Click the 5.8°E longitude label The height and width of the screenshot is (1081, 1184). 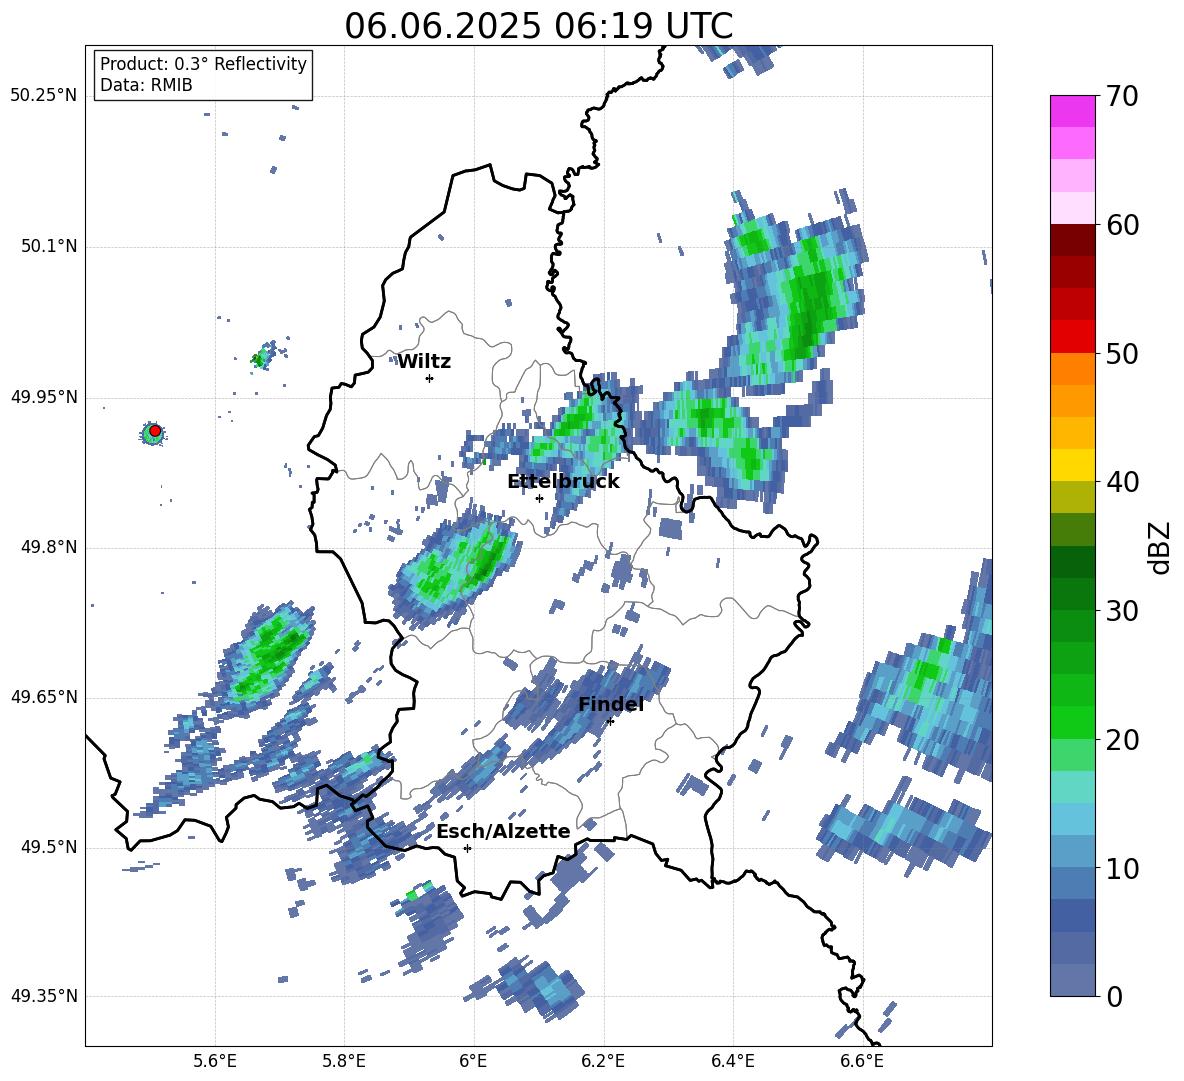[x=344, y=1061]
